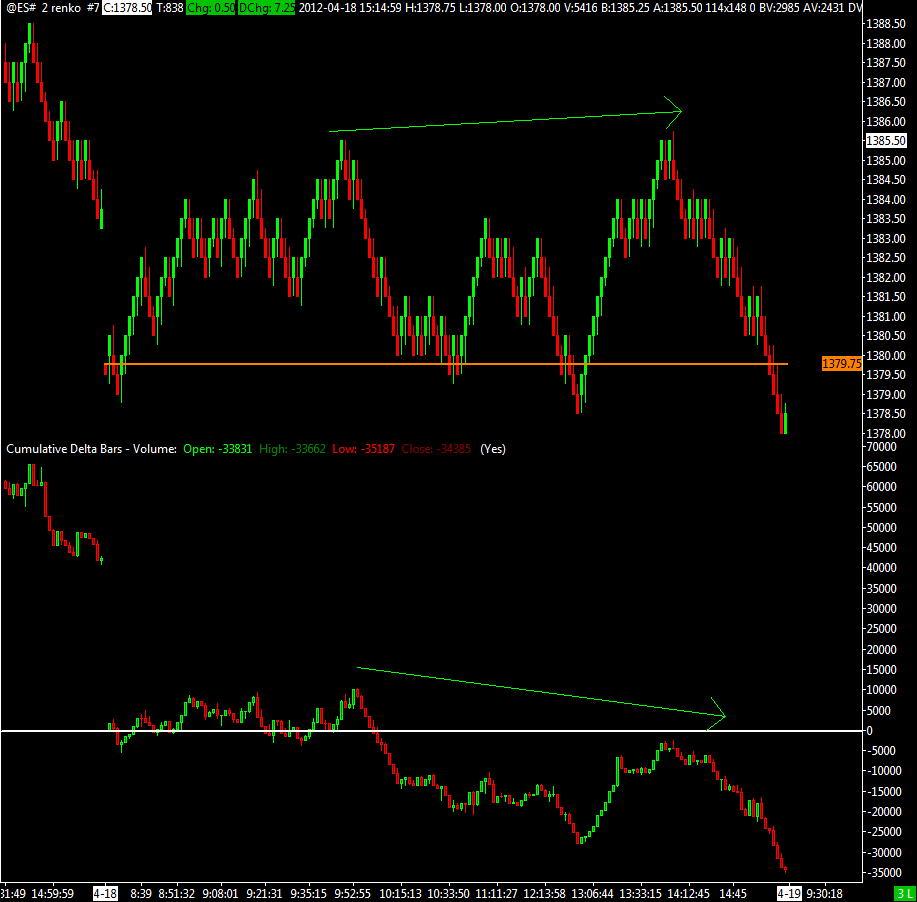Click the 9:30:18 time axis label
This screenshot has height=902, width=917.
coord(825,894)
